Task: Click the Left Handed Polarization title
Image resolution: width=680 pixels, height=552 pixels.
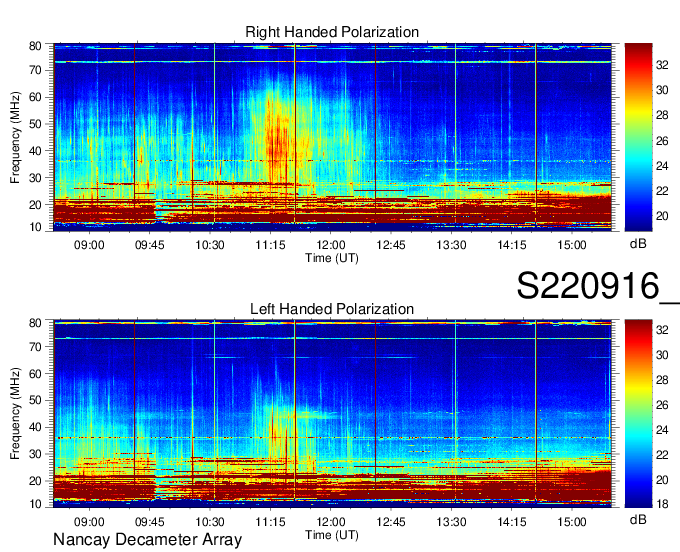Action: [332, 309]
